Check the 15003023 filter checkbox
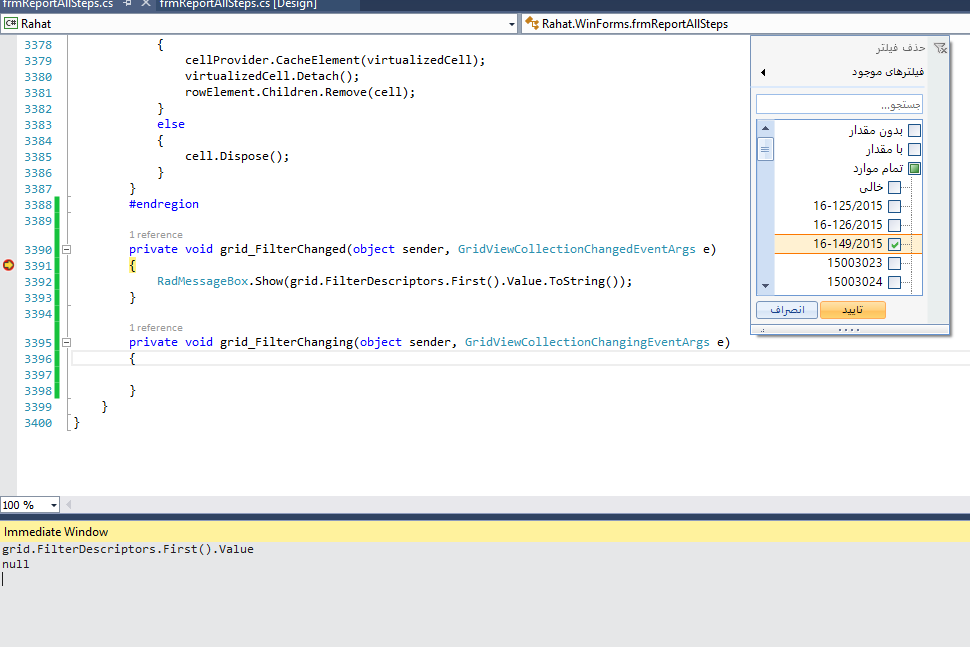Viewport: 970px width, 647px height. 895,264
